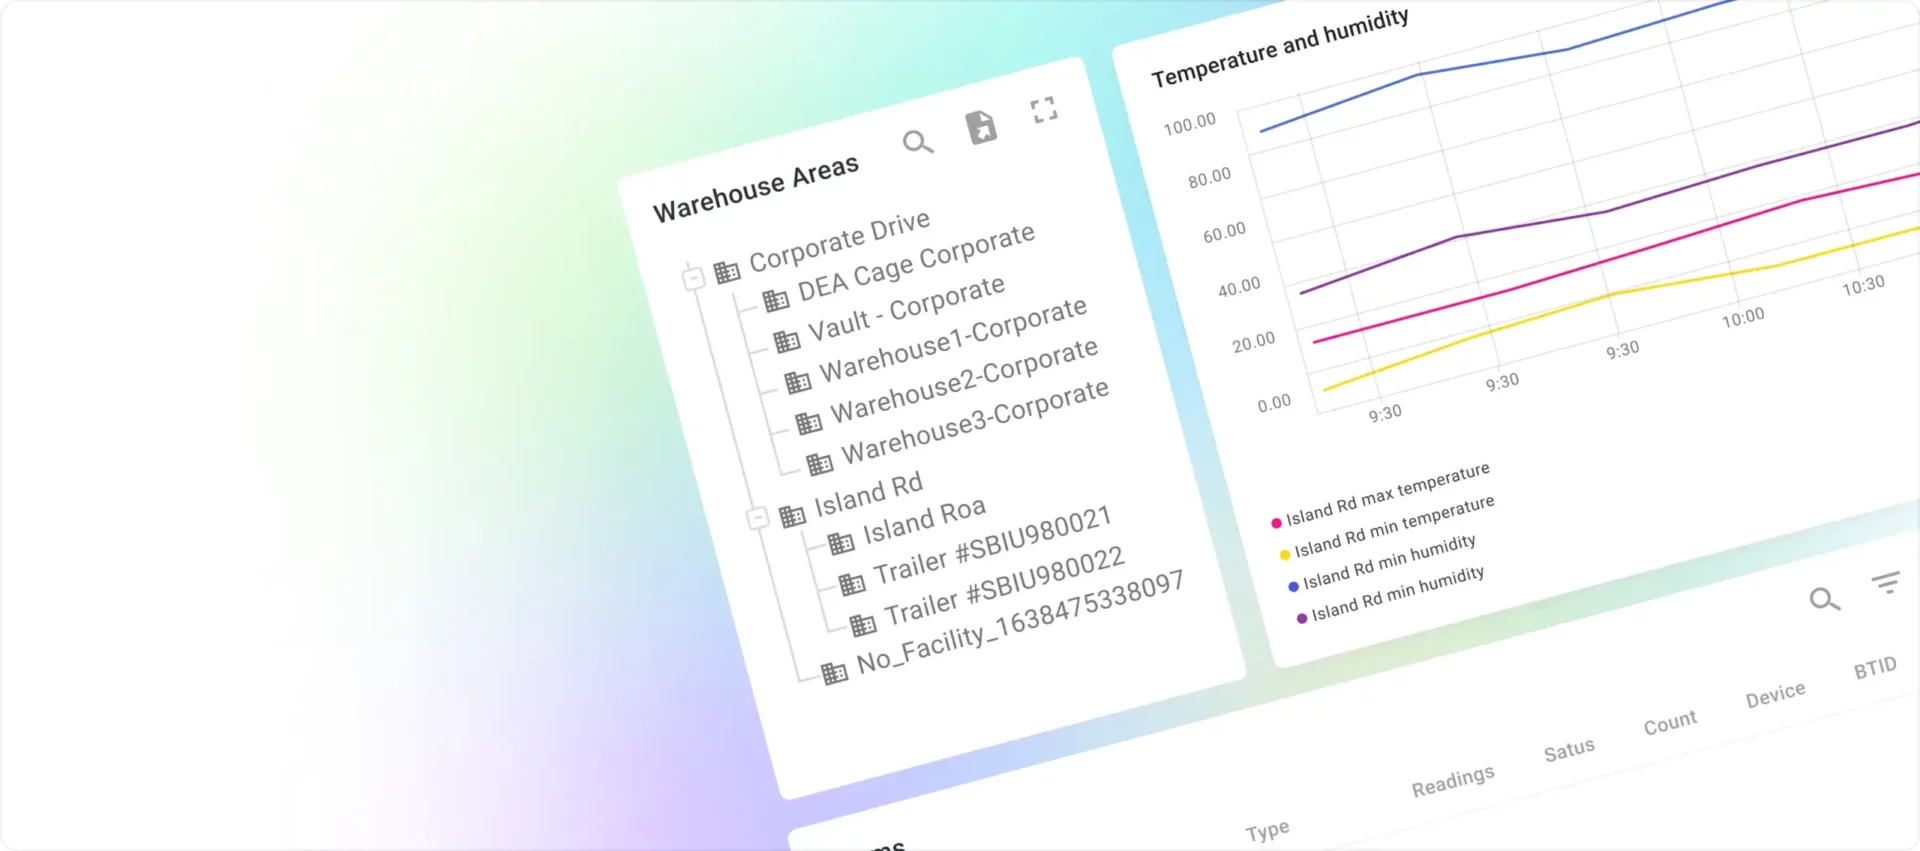1920x851 pixels.
Task: Open search in the bottom table panel
Action: point(1824,599)
